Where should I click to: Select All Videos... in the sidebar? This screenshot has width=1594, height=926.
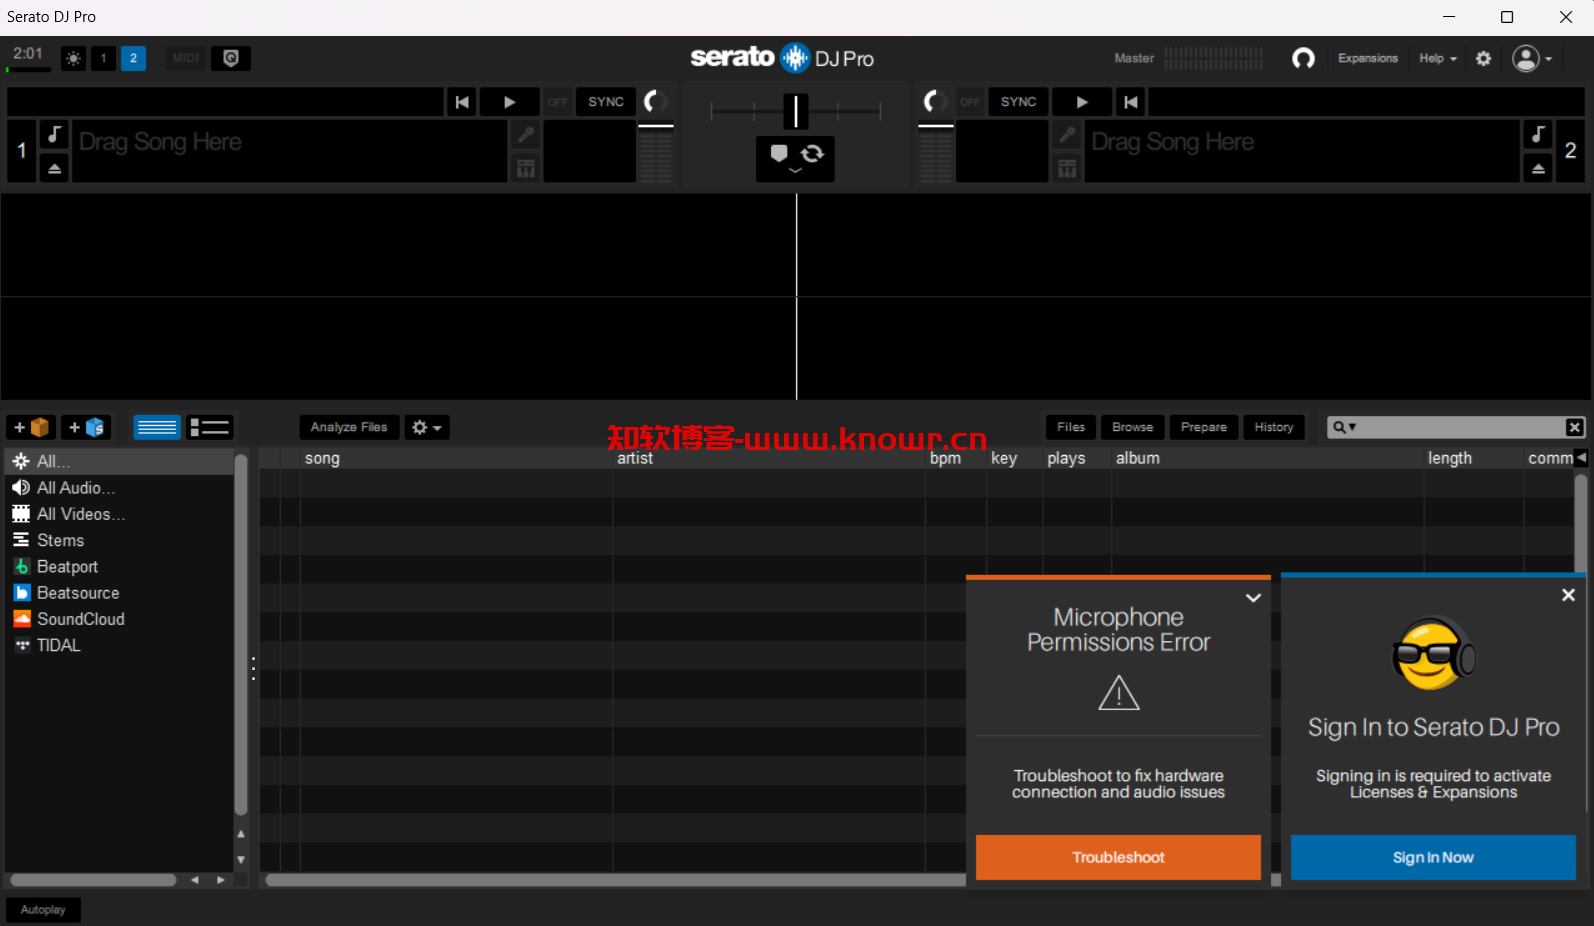[x=120, y=514]
